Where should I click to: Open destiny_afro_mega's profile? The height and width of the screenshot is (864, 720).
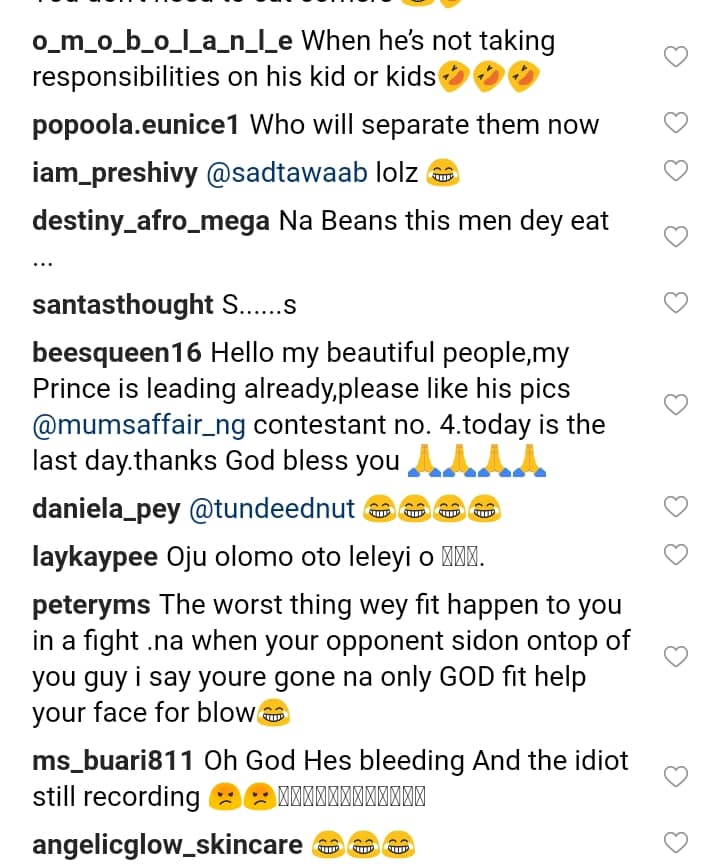click(x=151, y=221)
